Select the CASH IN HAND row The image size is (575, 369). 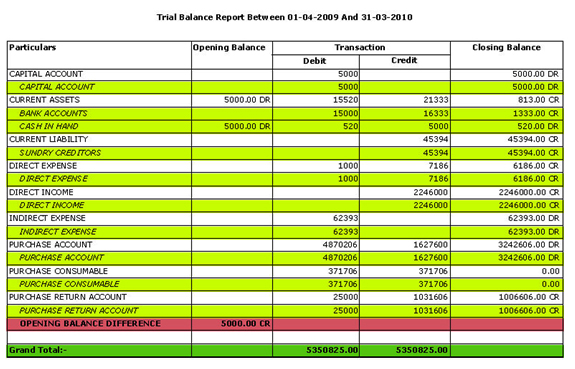tap(285, 127)
